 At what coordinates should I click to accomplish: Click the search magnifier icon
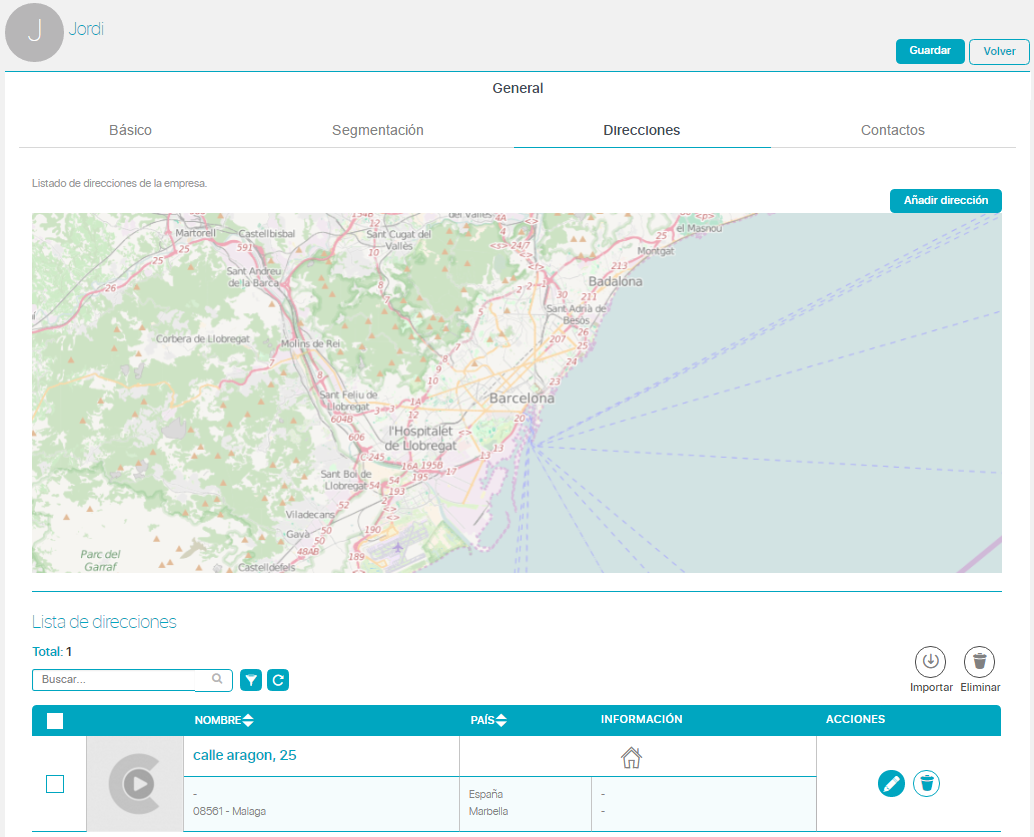217,679
